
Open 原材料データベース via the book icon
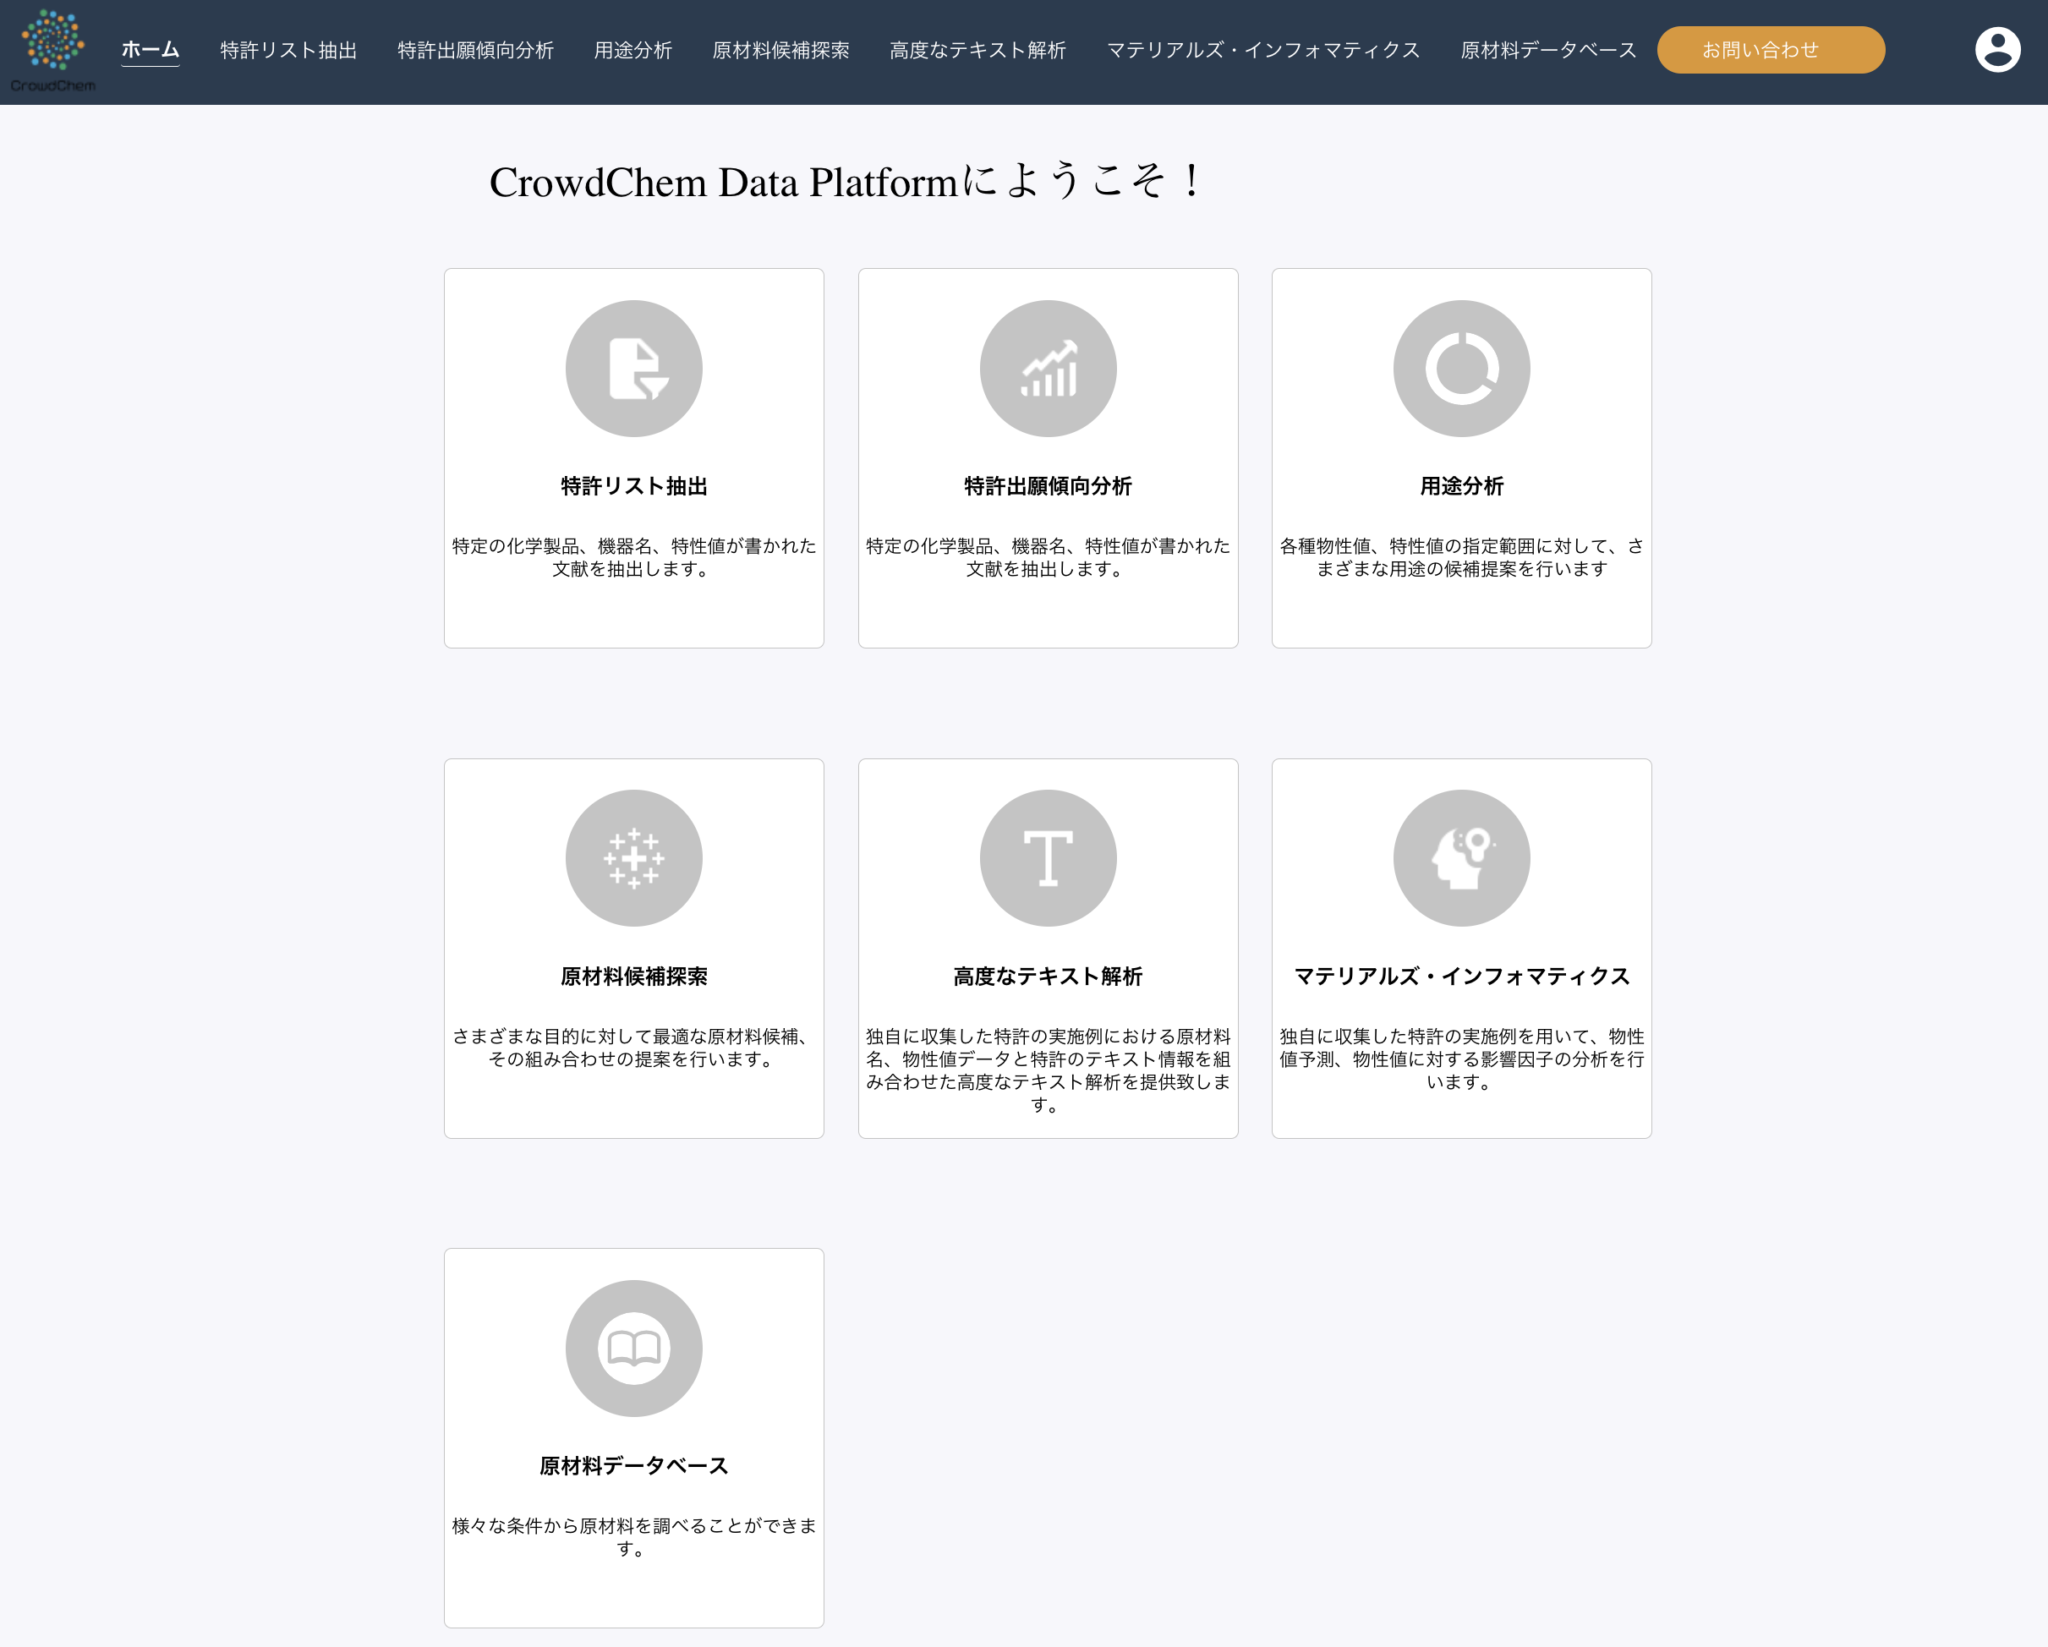[634, 1347]
